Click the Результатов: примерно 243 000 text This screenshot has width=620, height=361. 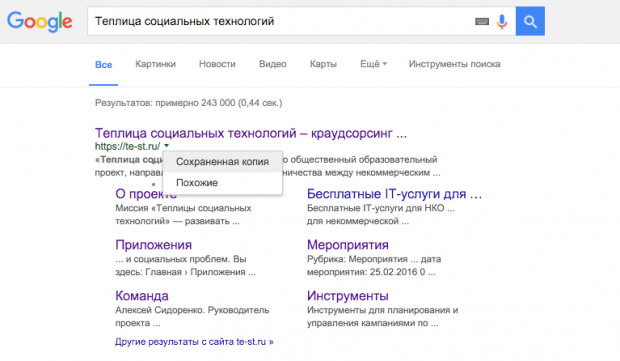click(x=189, y=103)
